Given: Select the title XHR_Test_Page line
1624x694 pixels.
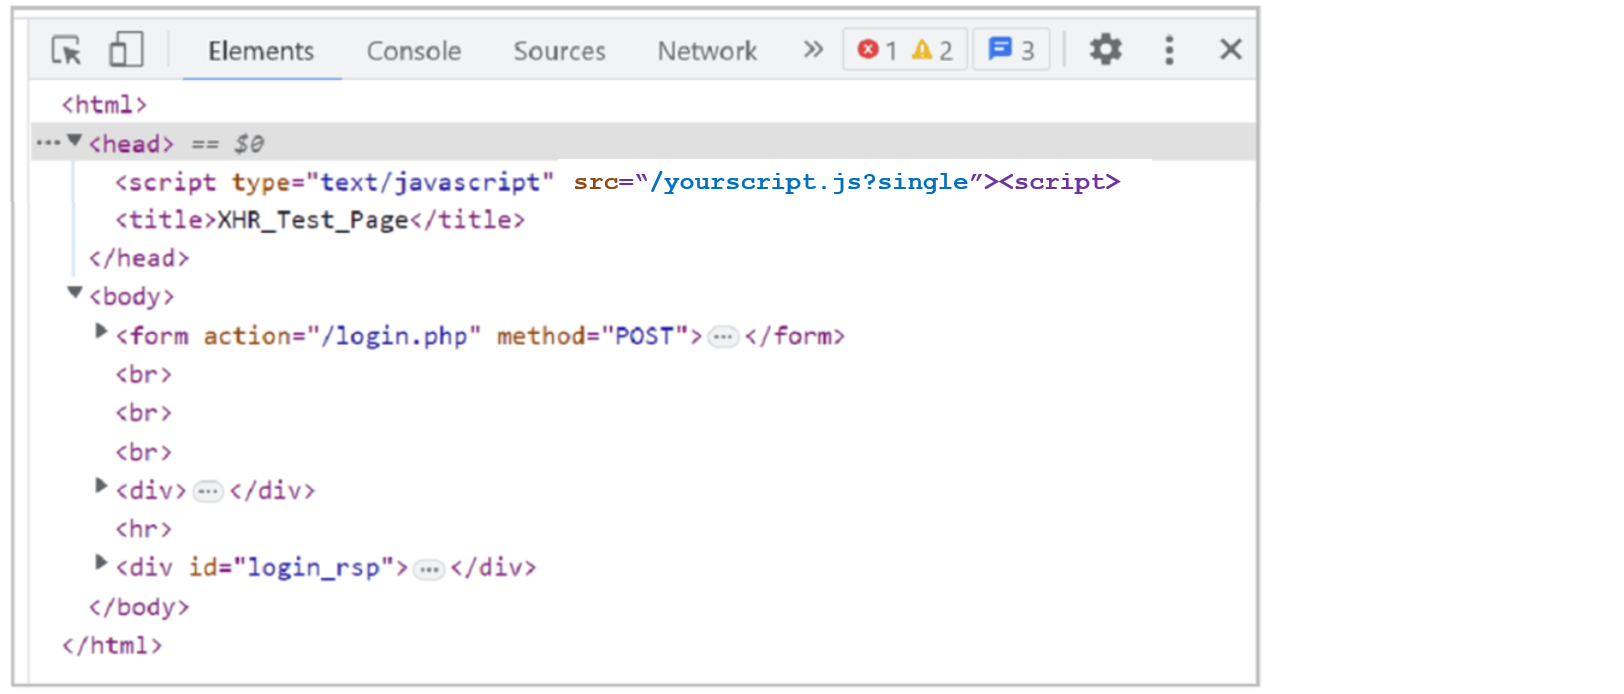Looking at the screenshot, I should coord(319,220).
